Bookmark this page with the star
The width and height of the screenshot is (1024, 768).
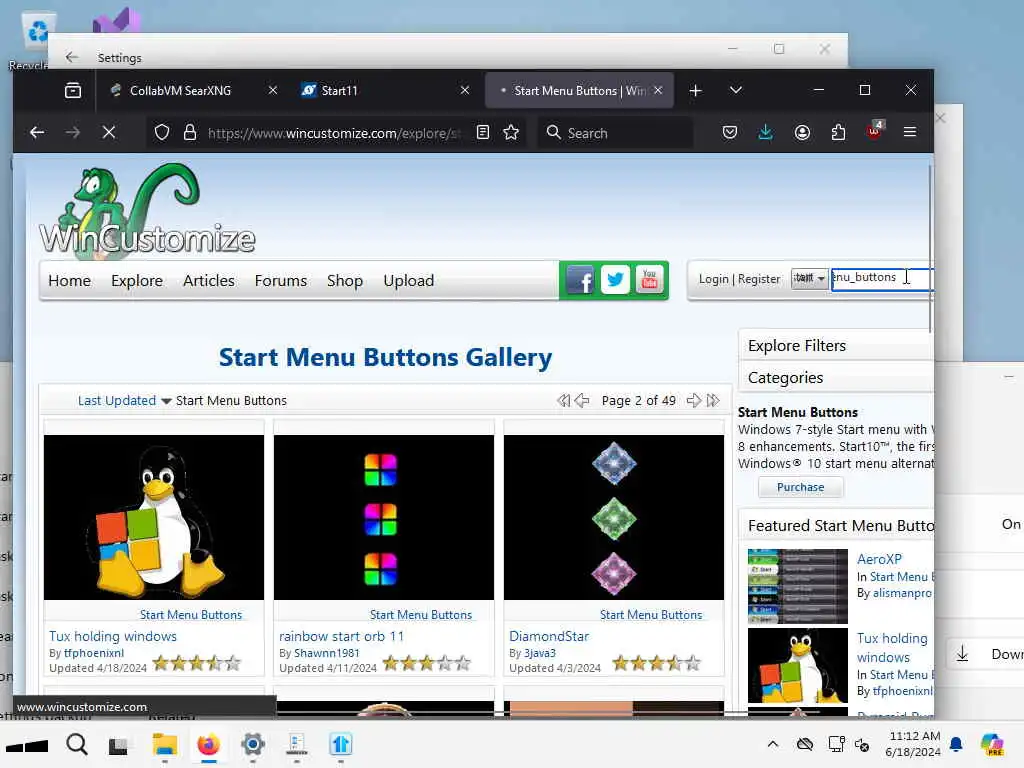click(x=511, y=133)
